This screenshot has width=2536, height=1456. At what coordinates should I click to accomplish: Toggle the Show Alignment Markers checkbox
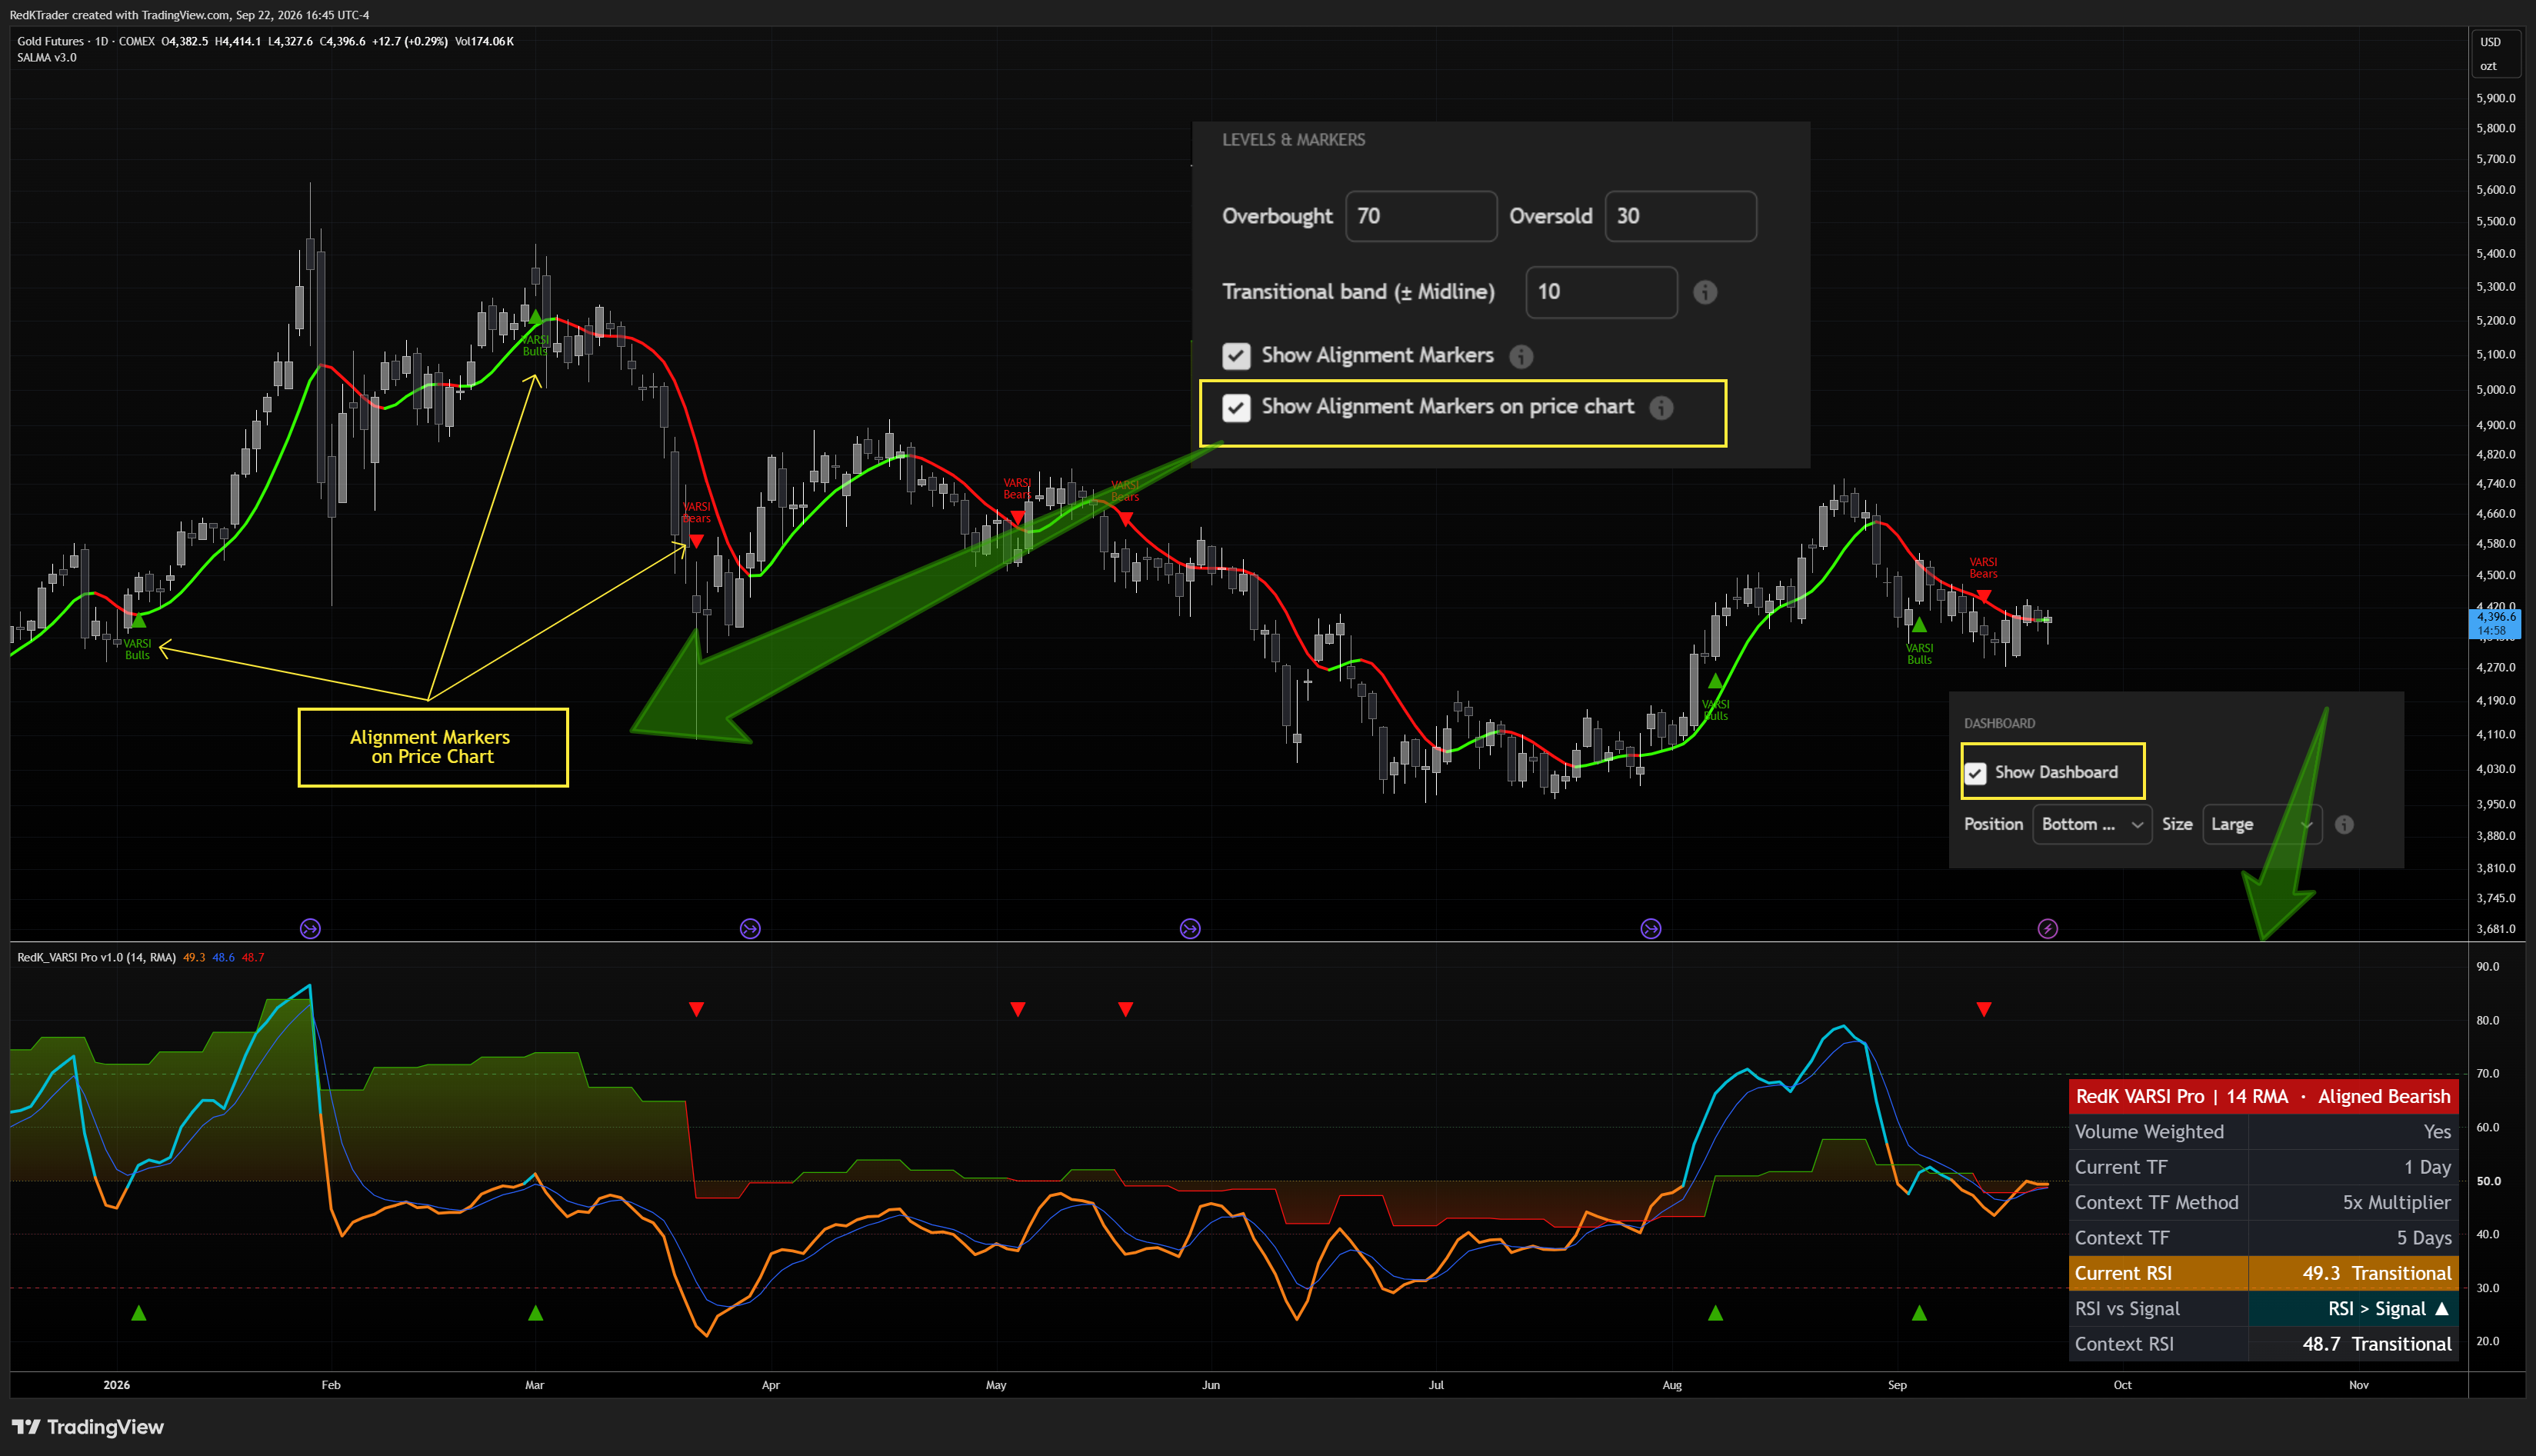coord(1236,356)
